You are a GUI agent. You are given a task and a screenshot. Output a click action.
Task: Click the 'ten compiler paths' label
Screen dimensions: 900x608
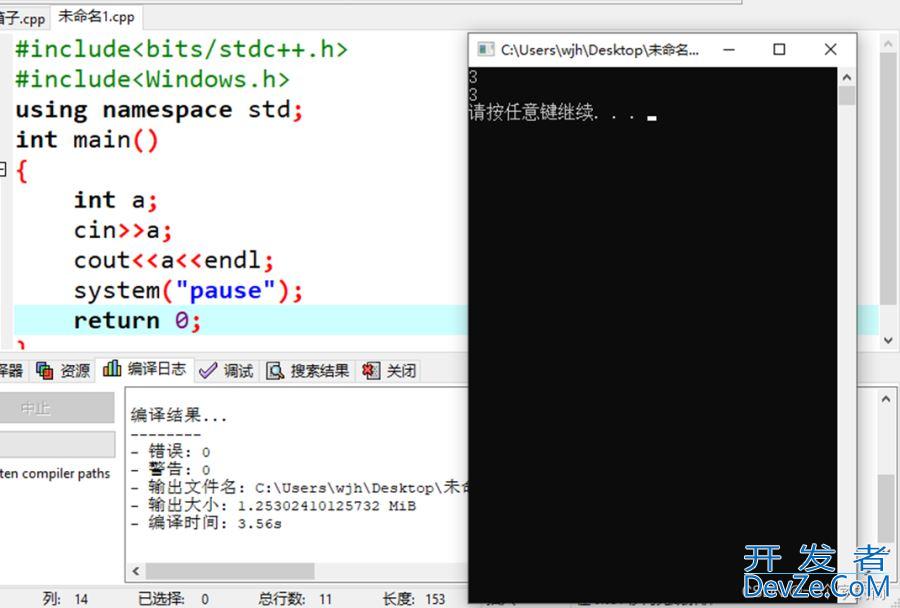pos(55,474)
